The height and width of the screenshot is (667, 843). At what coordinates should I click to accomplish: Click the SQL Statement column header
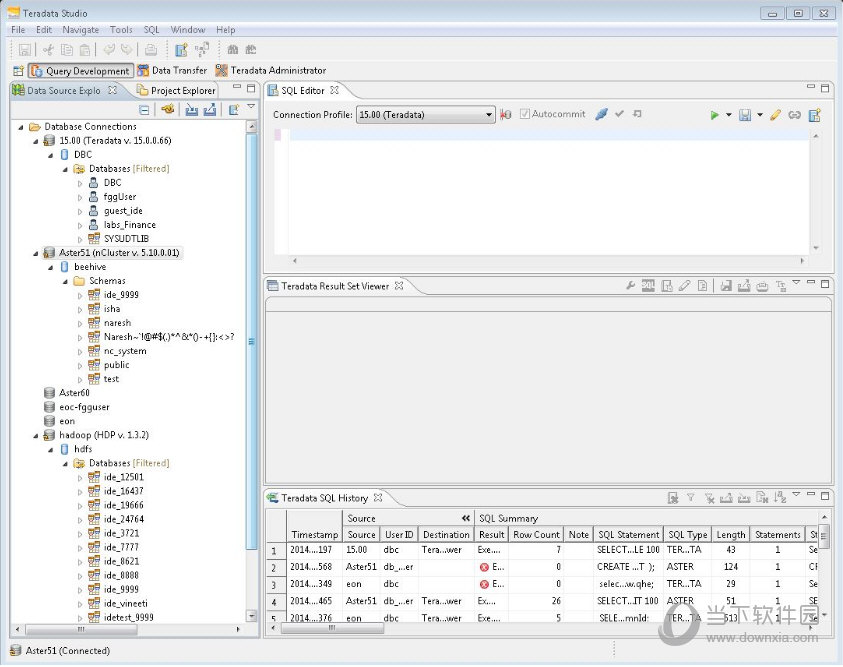[x=628, y=534]
